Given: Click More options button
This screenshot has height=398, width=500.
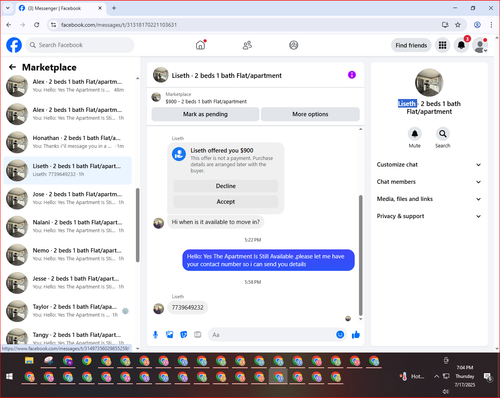Looking at the screenshot, I should (x=310, y=114).
